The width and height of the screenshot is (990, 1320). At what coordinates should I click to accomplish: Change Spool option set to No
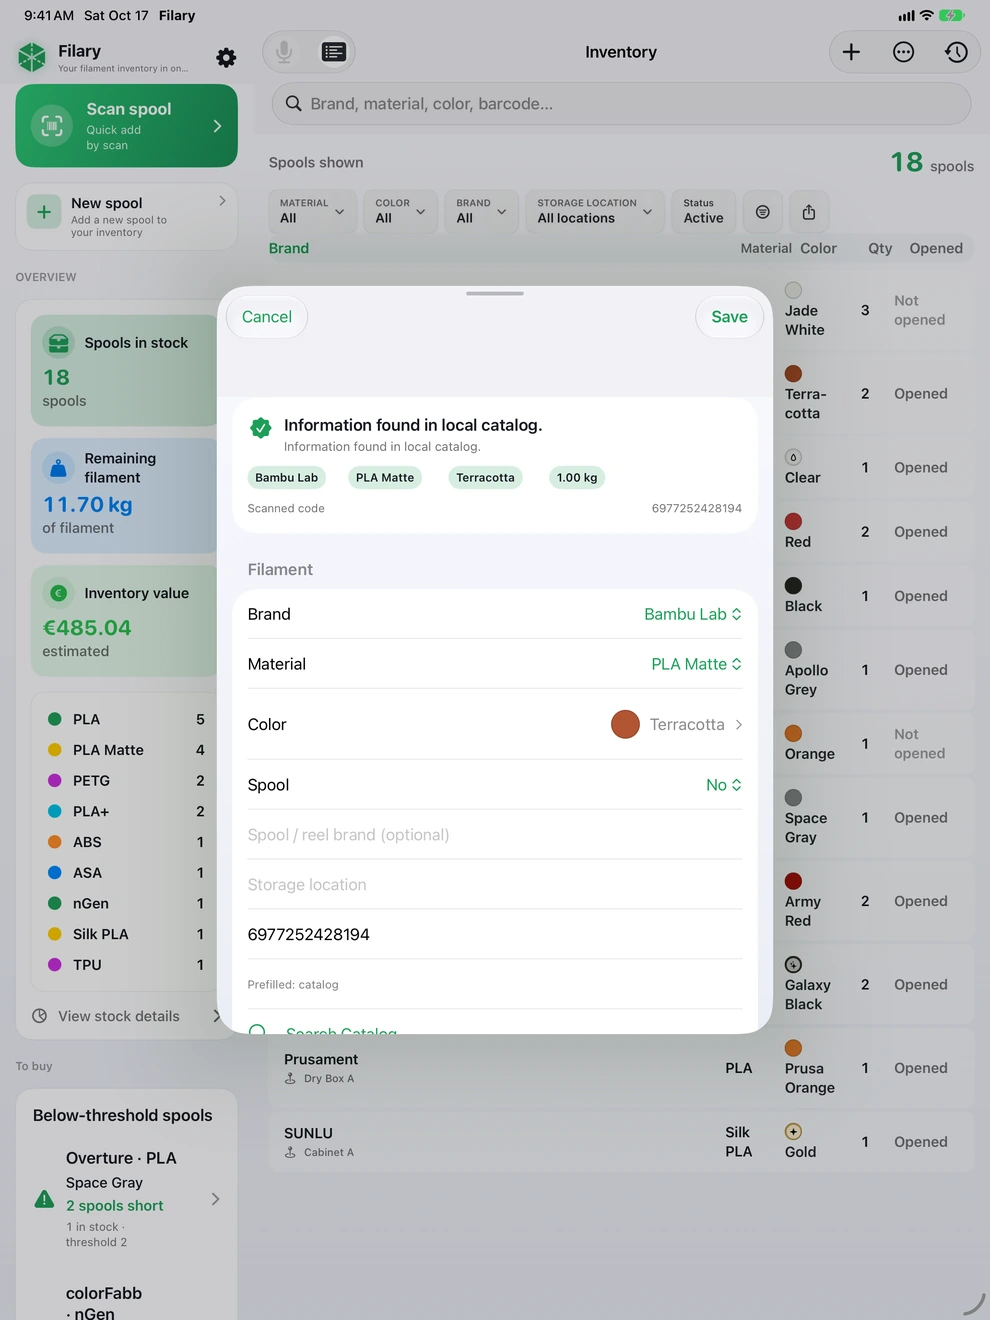[723, 785]
